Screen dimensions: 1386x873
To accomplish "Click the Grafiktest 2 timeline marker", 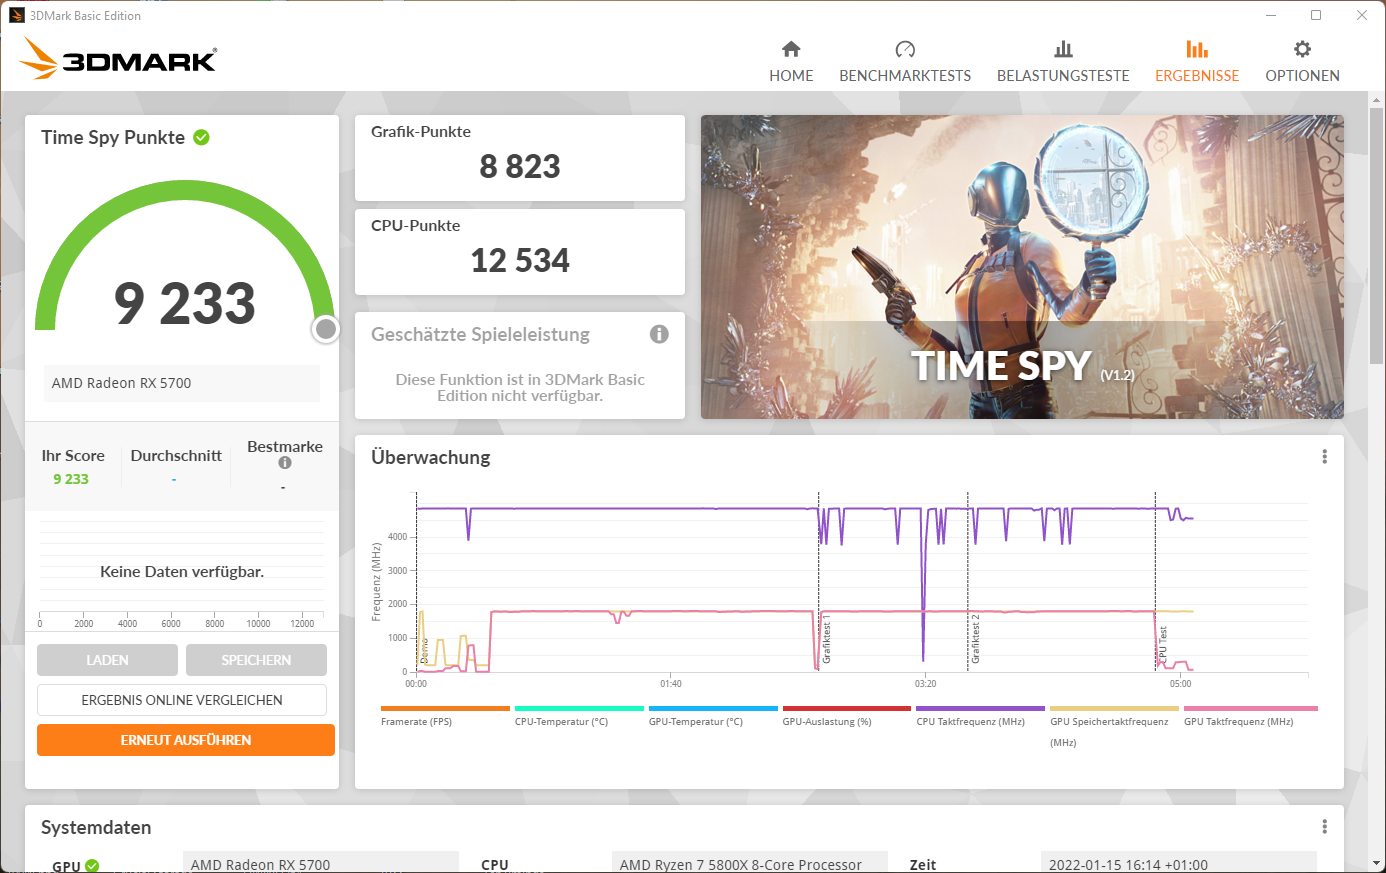I will coord(976,639).
